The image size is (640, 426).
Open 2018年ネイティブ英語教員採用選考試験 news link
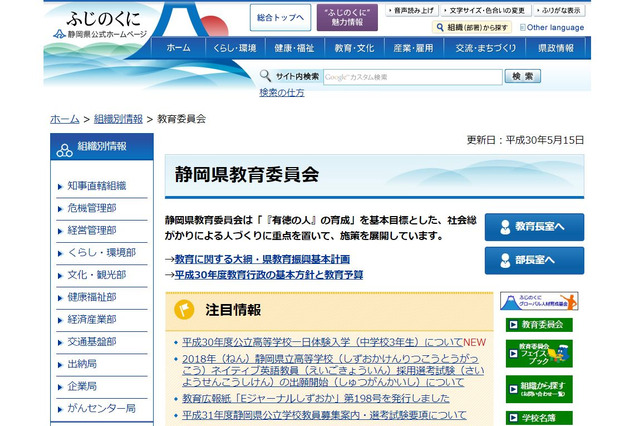pos(333,371)
